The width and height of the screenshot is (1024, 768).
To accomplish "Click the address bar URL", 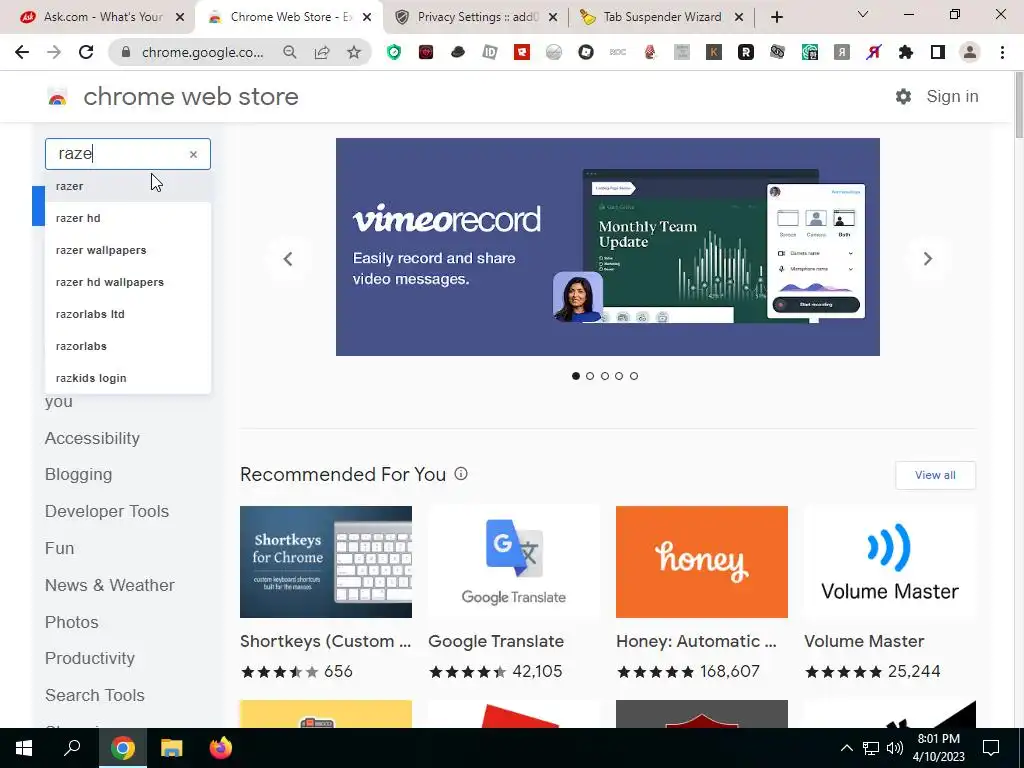I will coord(202,52).
